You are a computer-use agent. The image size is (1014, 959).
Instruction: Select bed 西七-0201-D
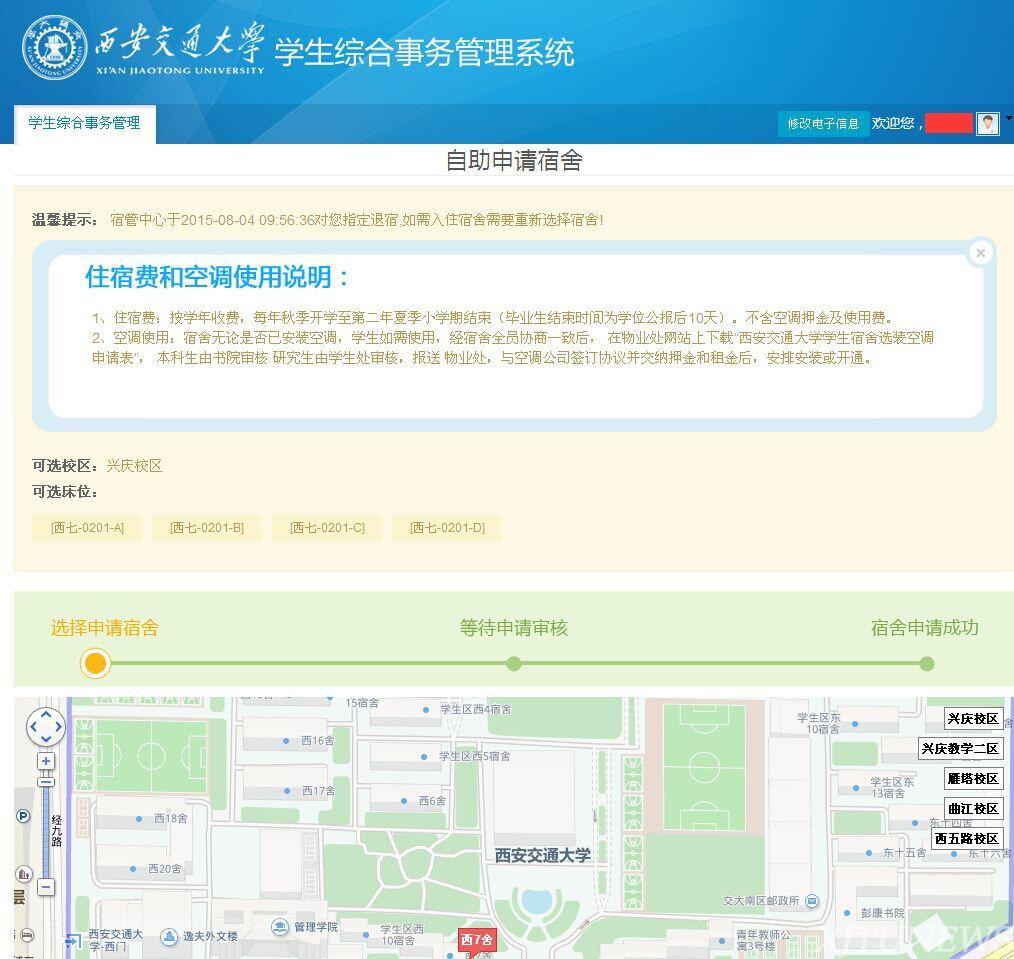coord(447,528)
